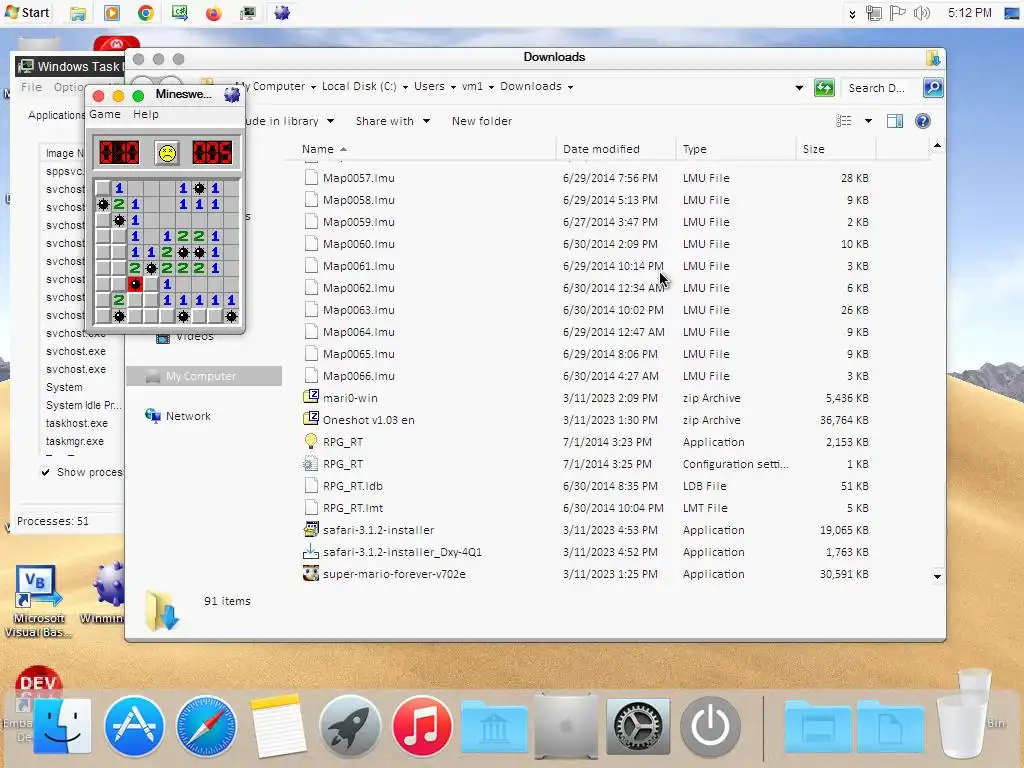
Task: Expand the vm1 breadcrumb arrow
Action: pos(491,87)
